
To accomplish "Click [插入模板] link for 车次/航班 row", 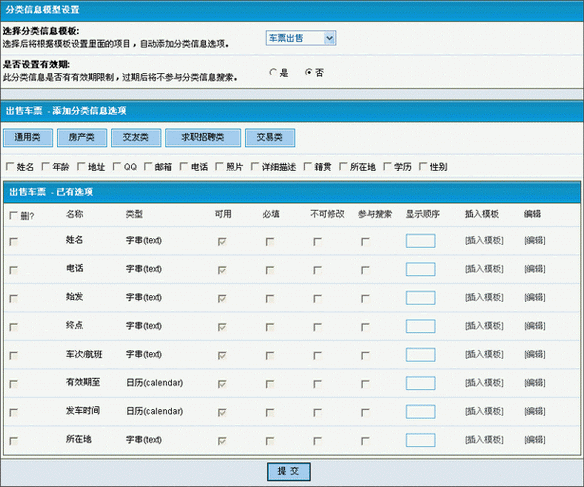I will (484, 354).
